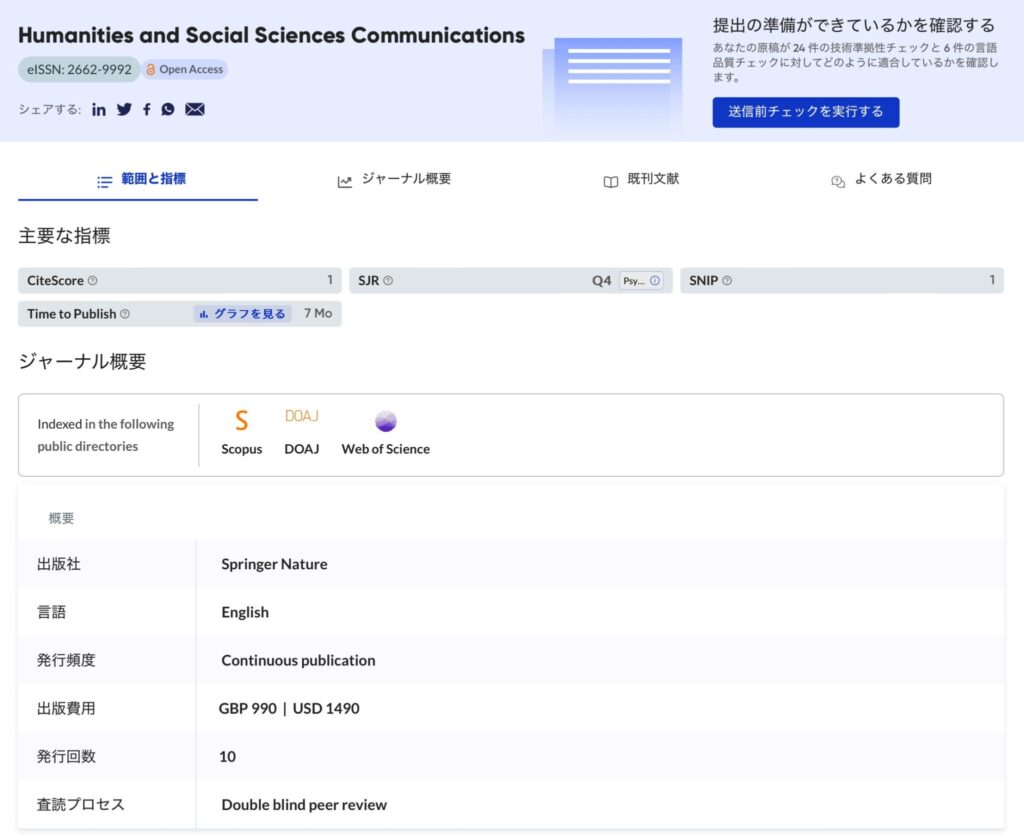Share journal via Twitter bird icon
The width and height of the screenshot is (1024, 835).
(x=124, y=109)
